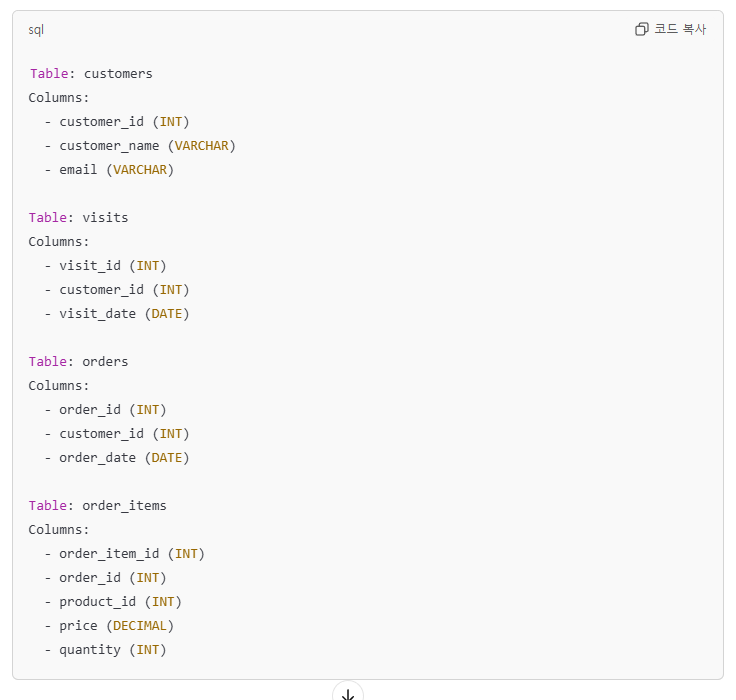Click 'Table: orders' heading line
Screen dimensions: 736x700
pos(78,362)
